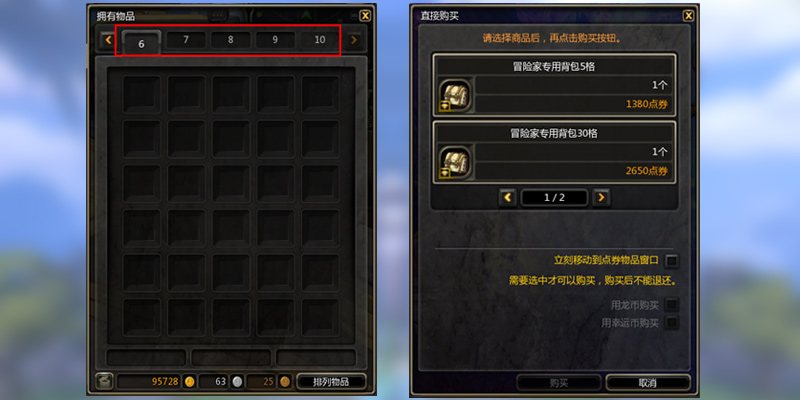
Task: Select the 冒险家专用背包30格 product row
Action: 555,152
